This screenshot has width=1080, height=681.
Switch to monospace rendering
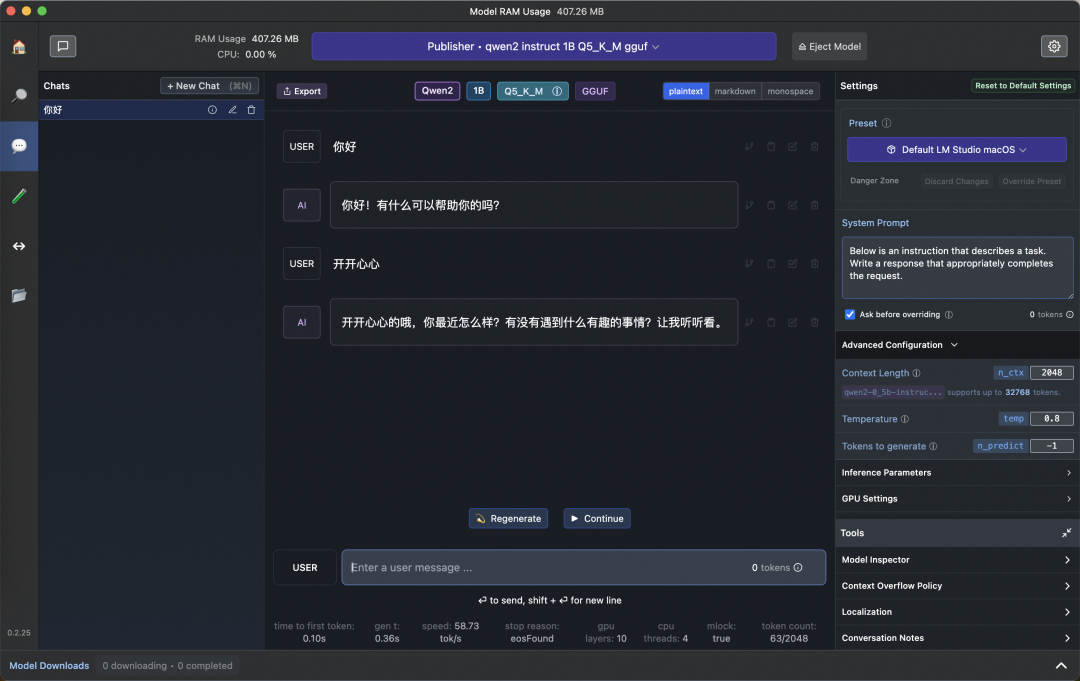(790, 91)
